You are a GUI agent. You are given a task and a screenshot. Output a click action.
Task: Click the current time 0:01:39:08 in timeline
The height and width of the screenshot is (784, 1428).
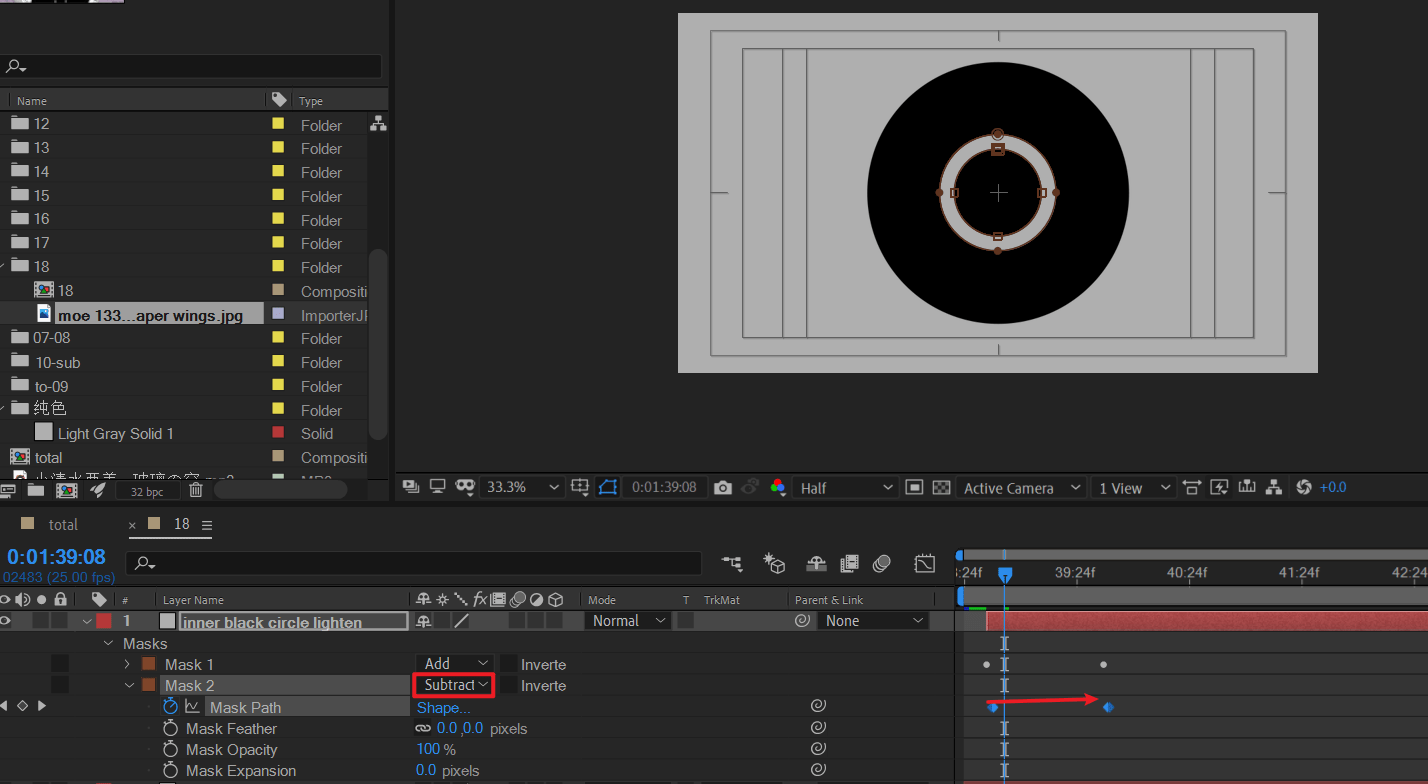56,557
